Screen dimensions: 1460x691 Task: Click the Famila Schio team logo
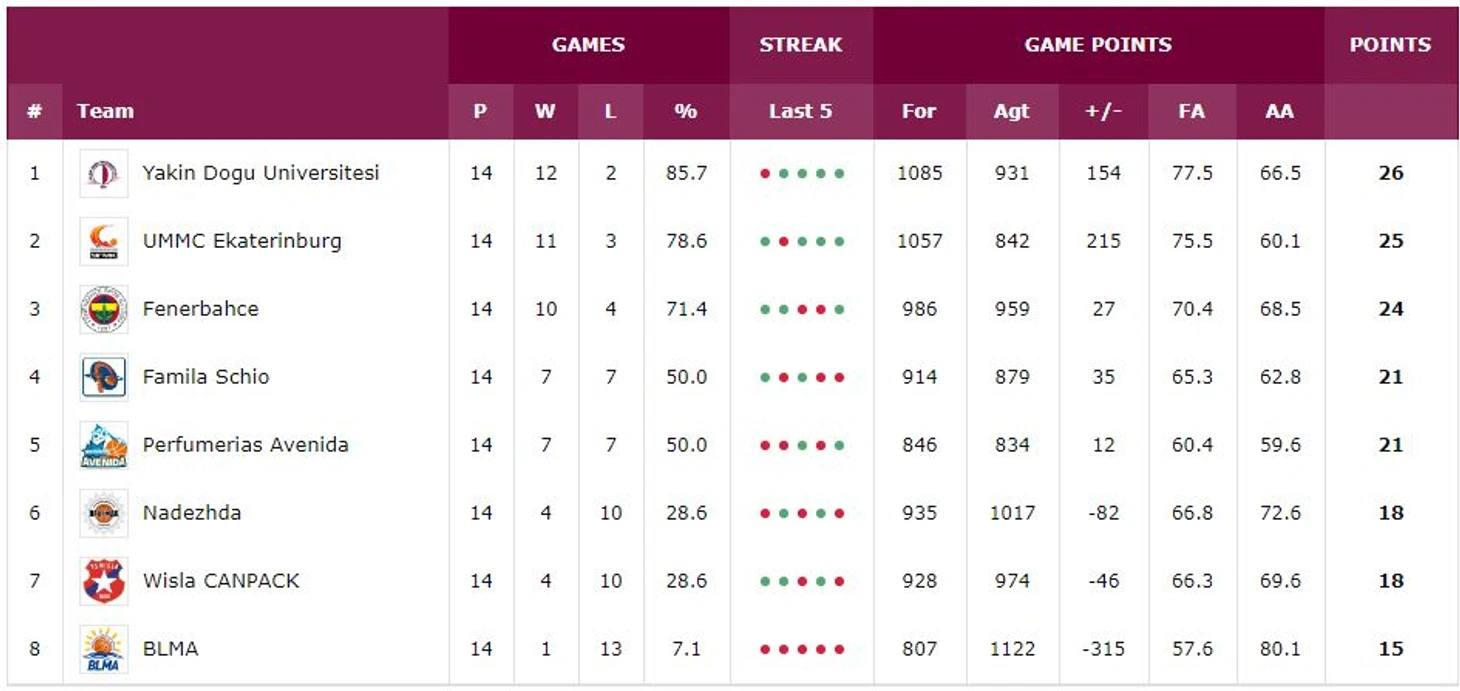click(x=104, y=378)
